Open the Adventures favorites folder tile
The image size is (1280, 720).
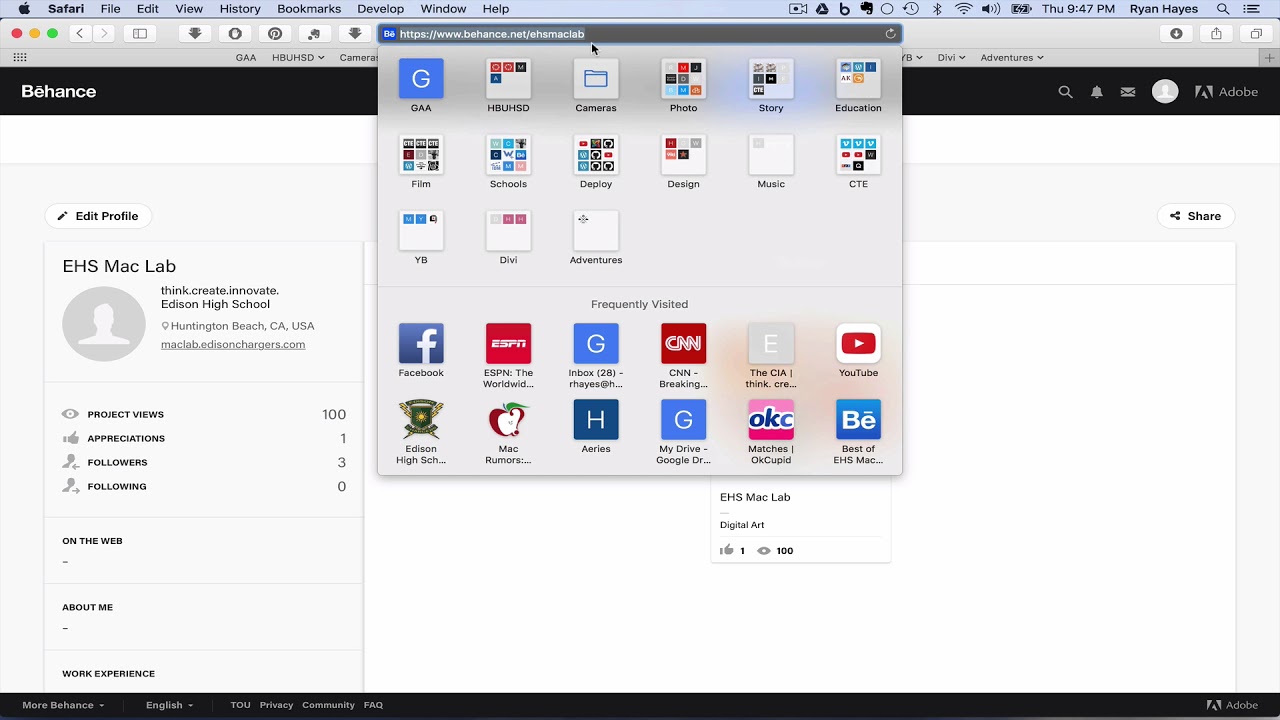(x=596, y=231)
